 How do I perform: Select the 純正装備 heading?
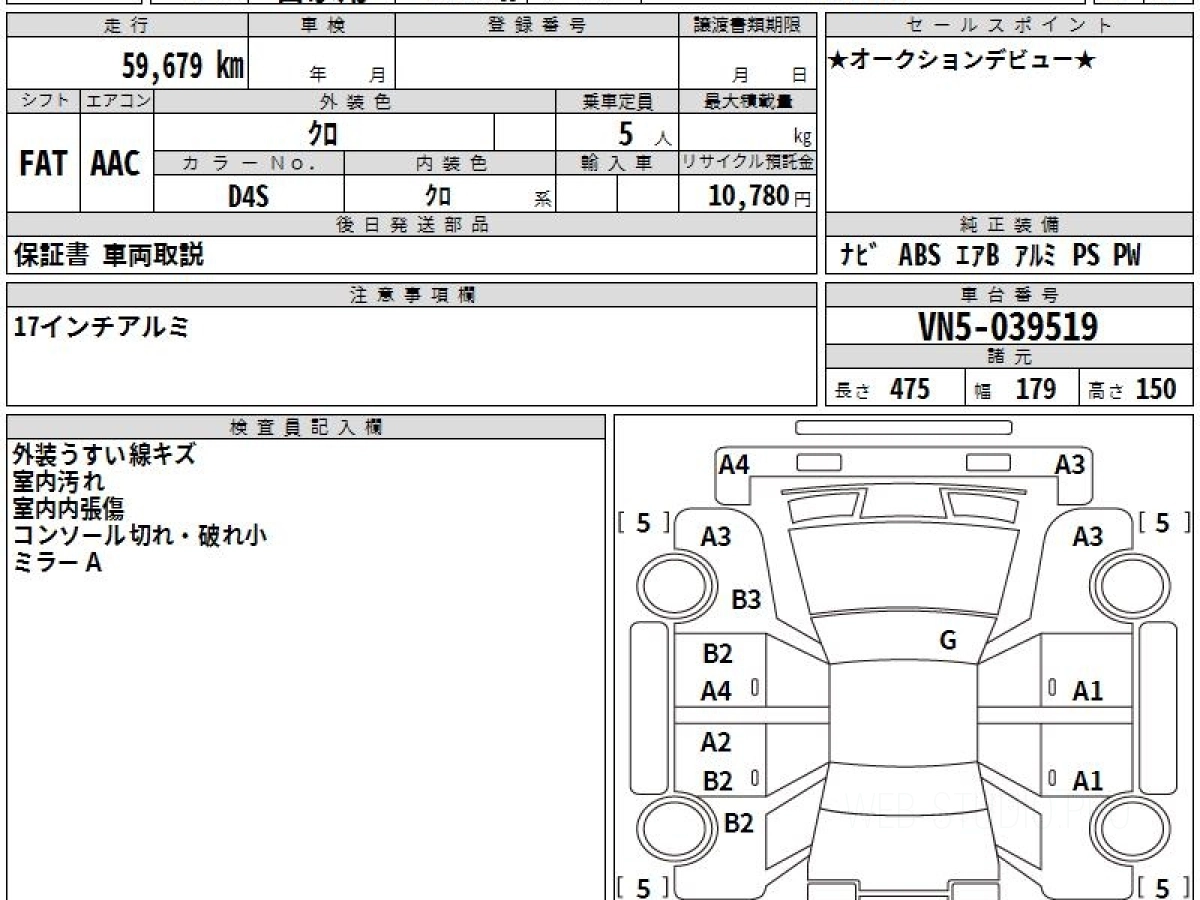pyautogui.click(x=1009, y=225)
